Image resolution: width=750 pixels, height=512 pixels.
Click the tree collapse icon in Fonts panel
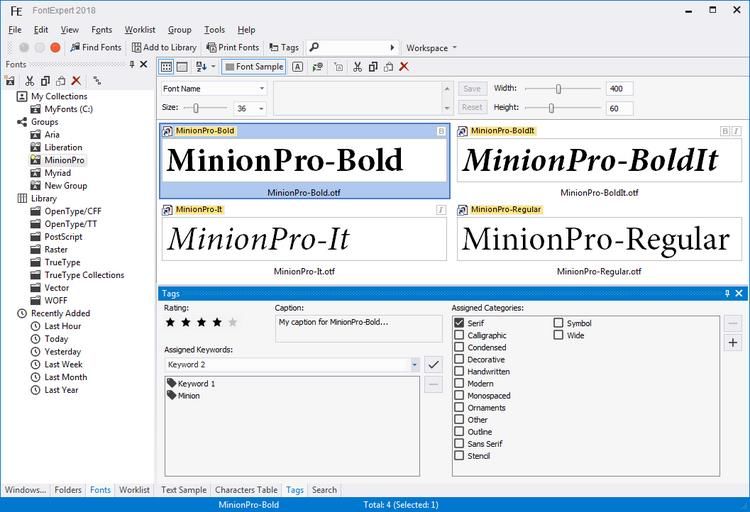click(97, 81)
